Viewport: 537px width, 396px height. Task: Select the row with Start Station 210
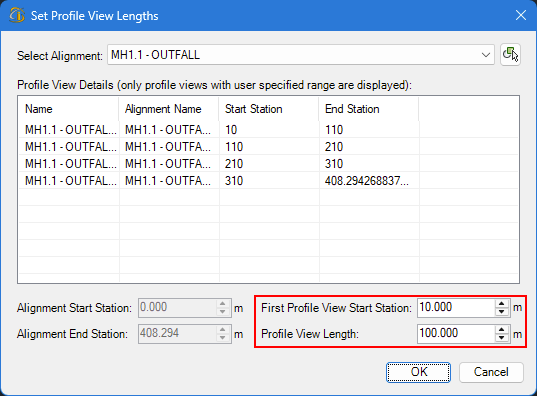[x=268, y=164]
